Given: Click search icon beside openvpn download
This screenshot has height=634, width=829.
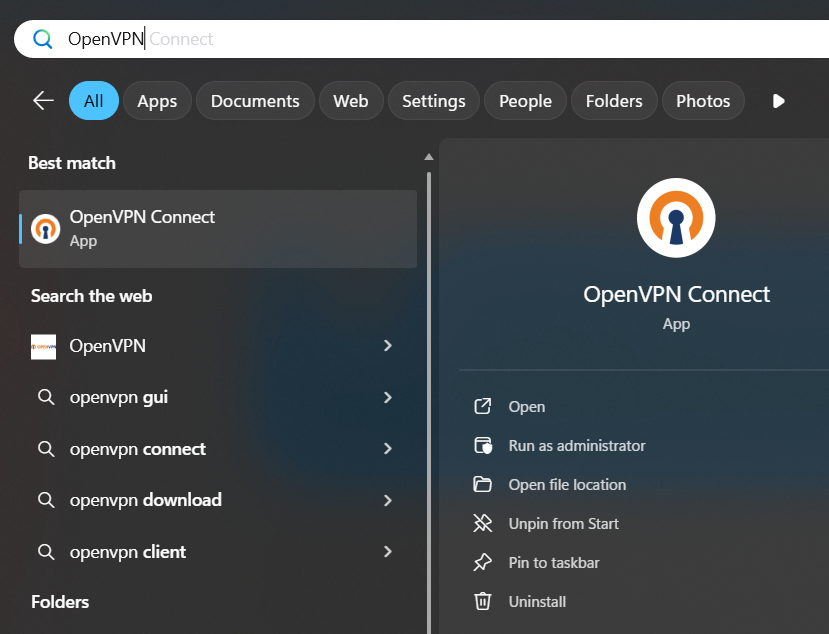Looking at the screenshot, I should (46, 500).
